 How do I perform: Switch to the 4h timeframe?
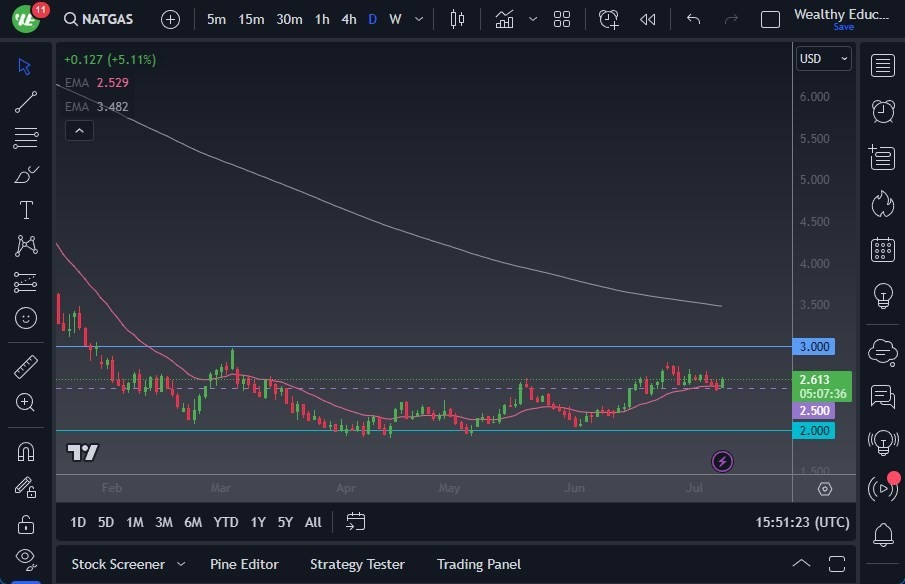[x=349, y=19]
